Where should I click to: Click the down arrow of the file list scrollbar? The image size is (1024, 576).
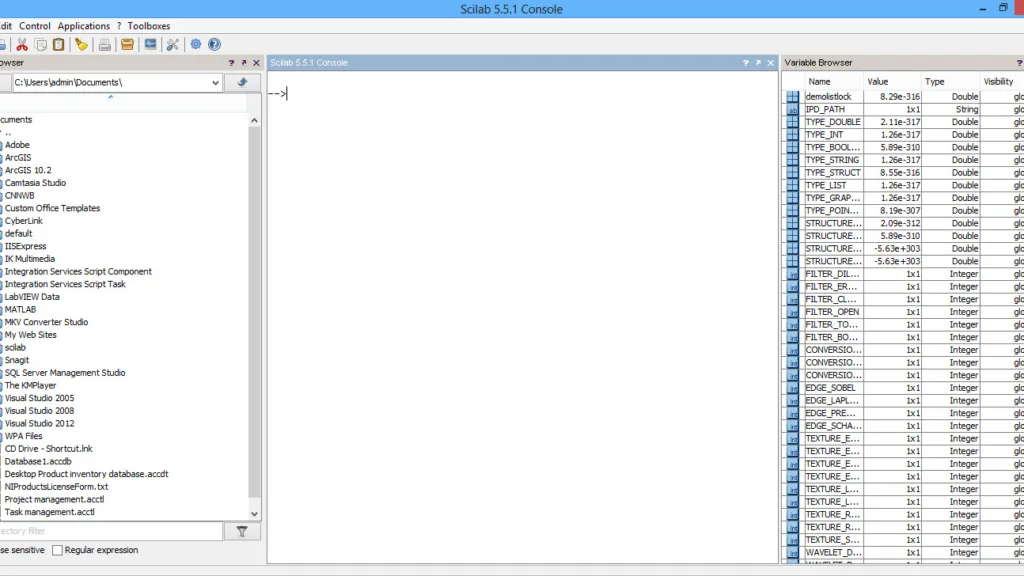click(x=254, y=514)
